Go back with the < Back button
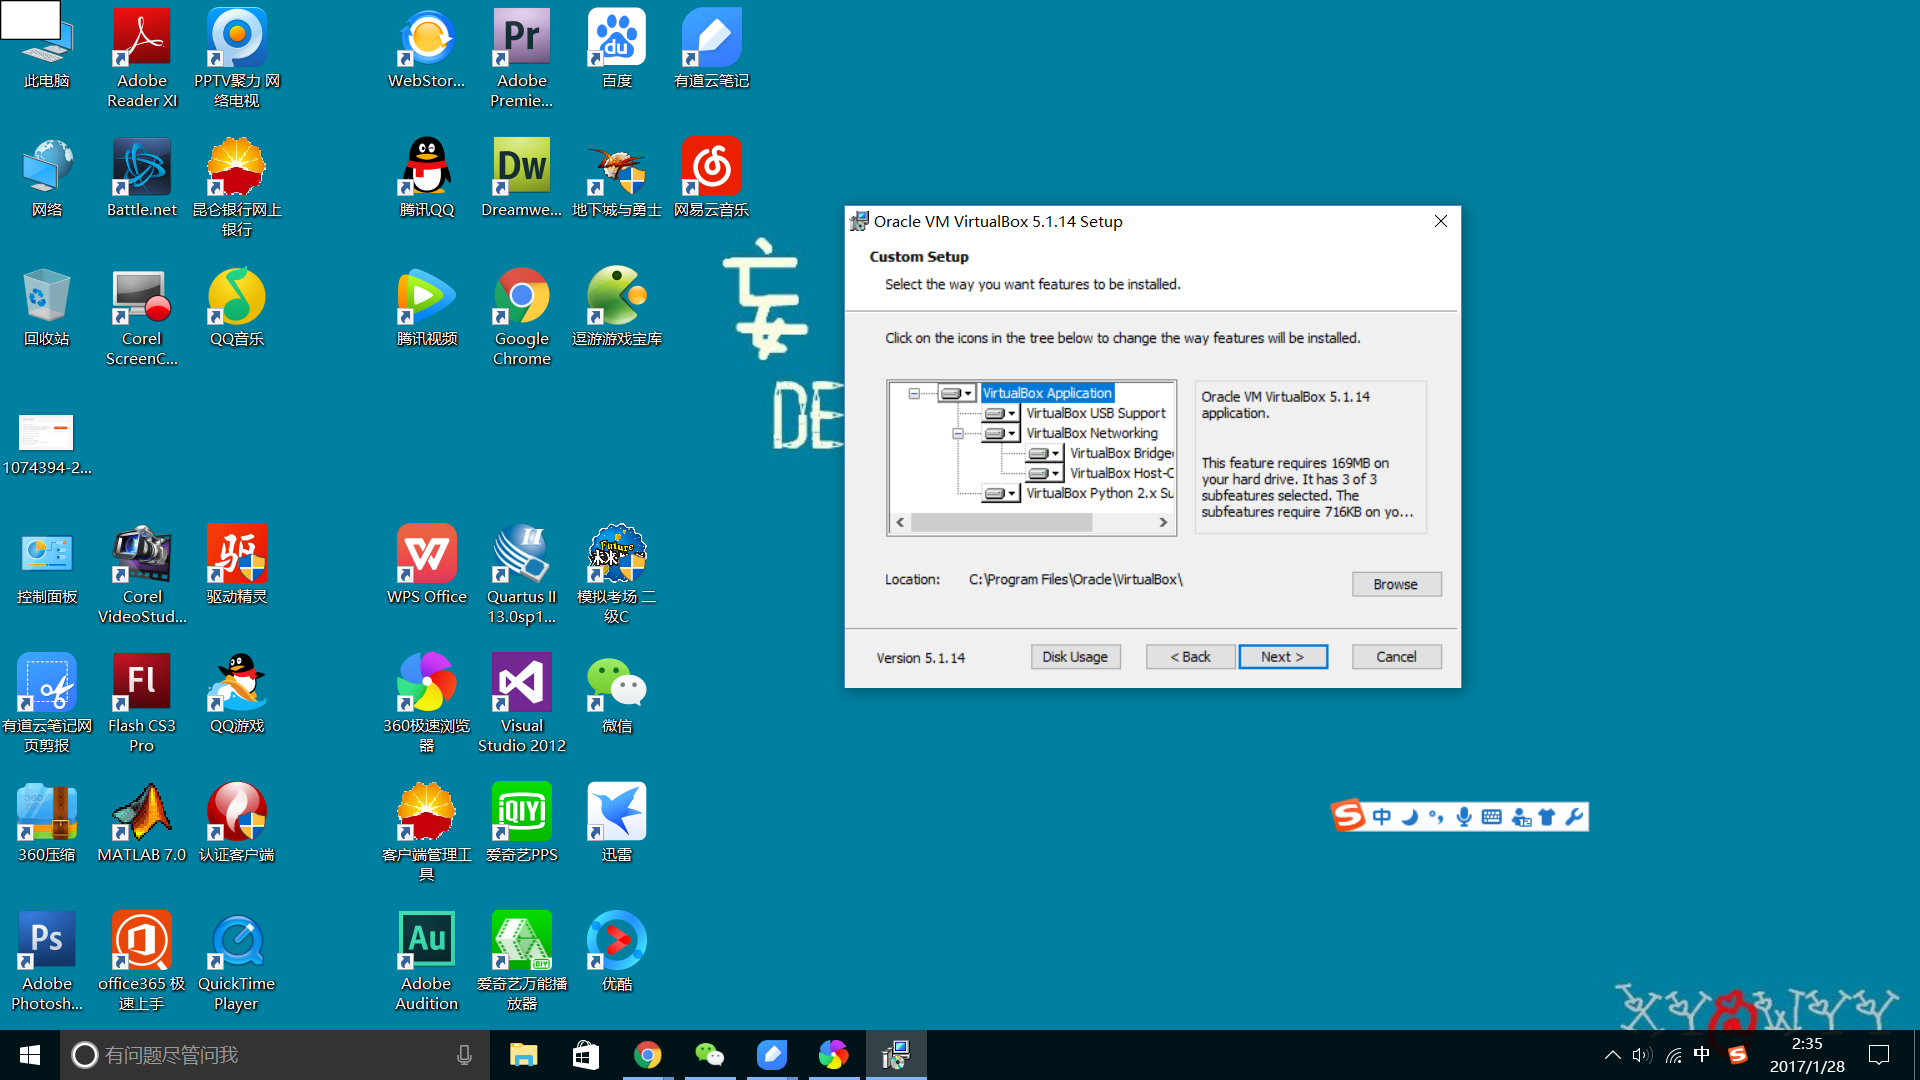Image resolution: width=1920 pixels, height=1080 pixels. pyautogui.click(x=1190, y=657)
